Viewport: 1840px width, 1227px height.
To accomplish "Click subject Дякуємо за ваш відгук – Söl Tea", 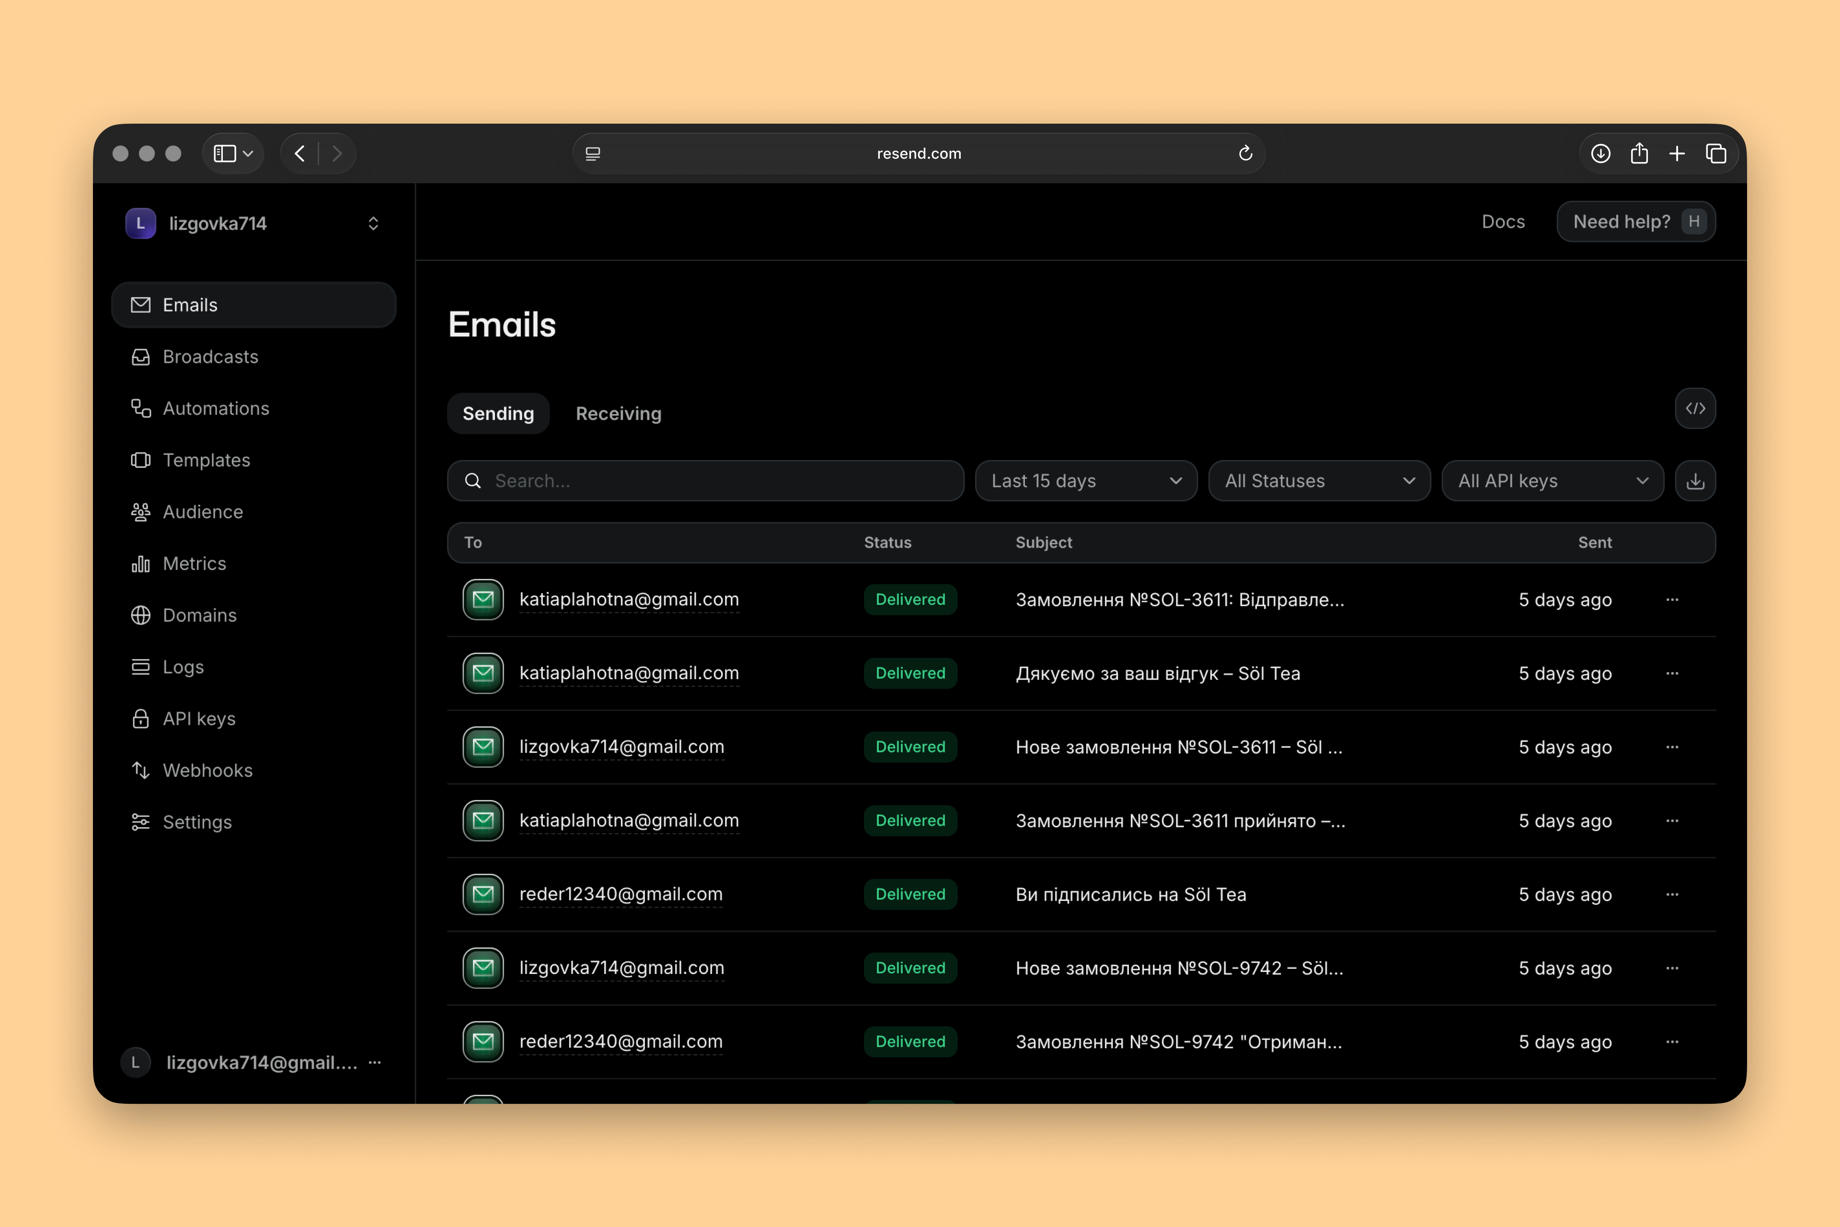I will tap(1158, 673).
